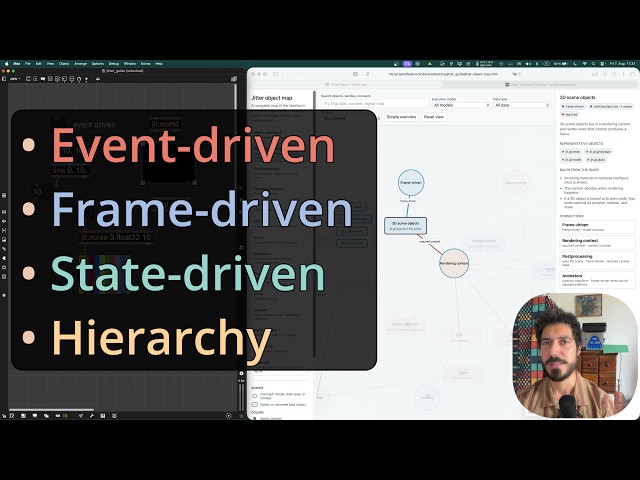Open the Rendering context connection card
Viewport: 640px width, 480px height.
(x=598, y=243)
